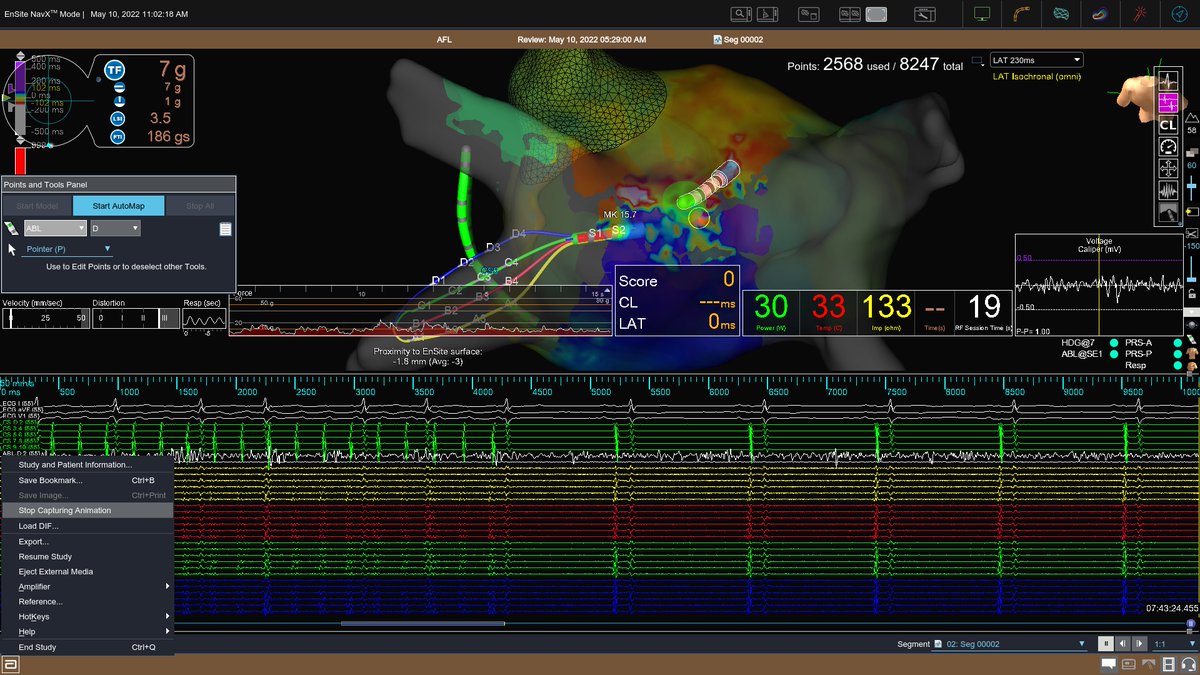Click the catheter image tool icon
This screenshot has width=1200, height=675.
click(1167, 213)
